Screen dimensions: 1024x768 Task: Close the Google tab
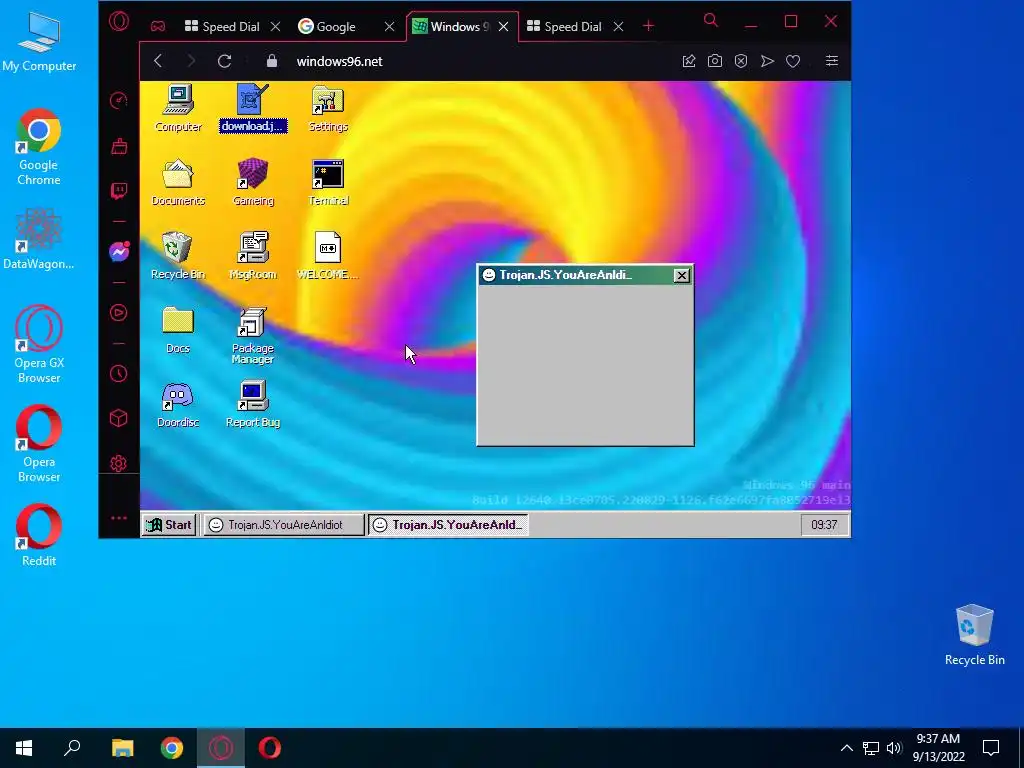click(389, 27)
